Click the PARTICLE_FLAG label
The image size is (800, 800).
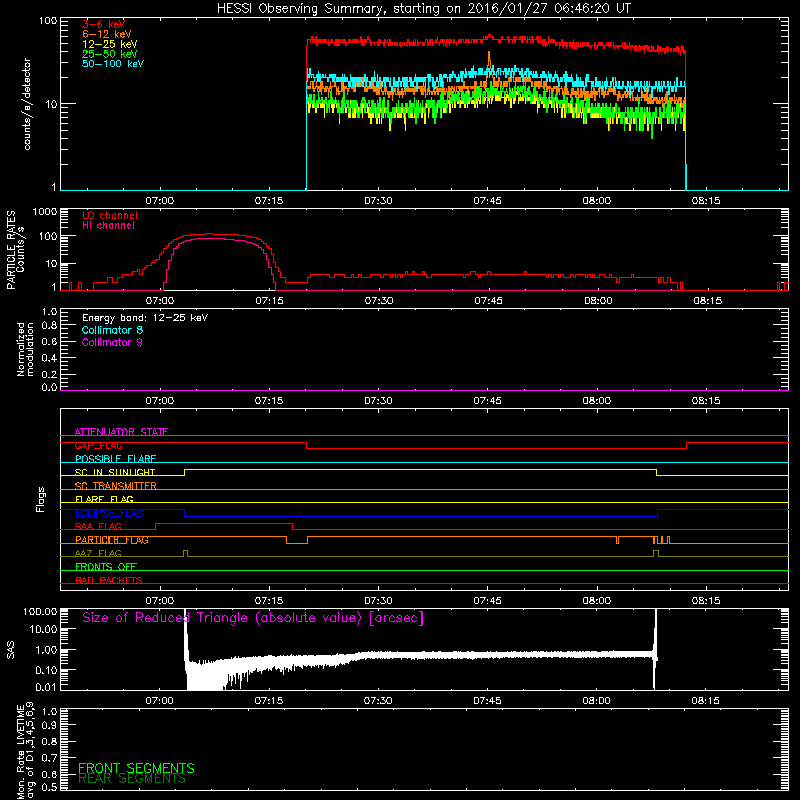pos(112,540)
